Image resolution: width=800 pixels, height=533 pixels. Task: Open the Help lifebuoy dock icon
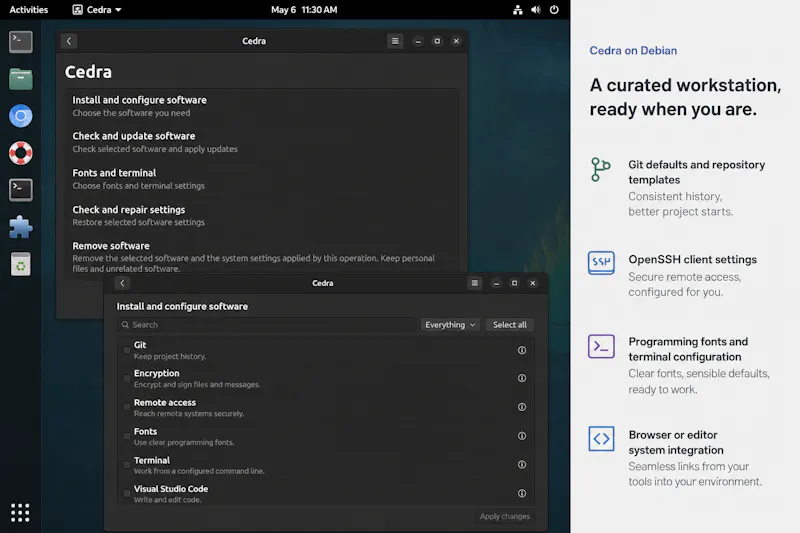[x=20, y=153]
